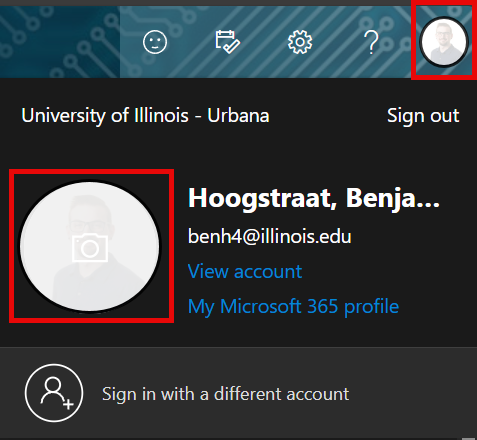Click the dark circuit banner left of smiley
The width and height of the screenshot is (477, 440).
(x=60, y=42)
